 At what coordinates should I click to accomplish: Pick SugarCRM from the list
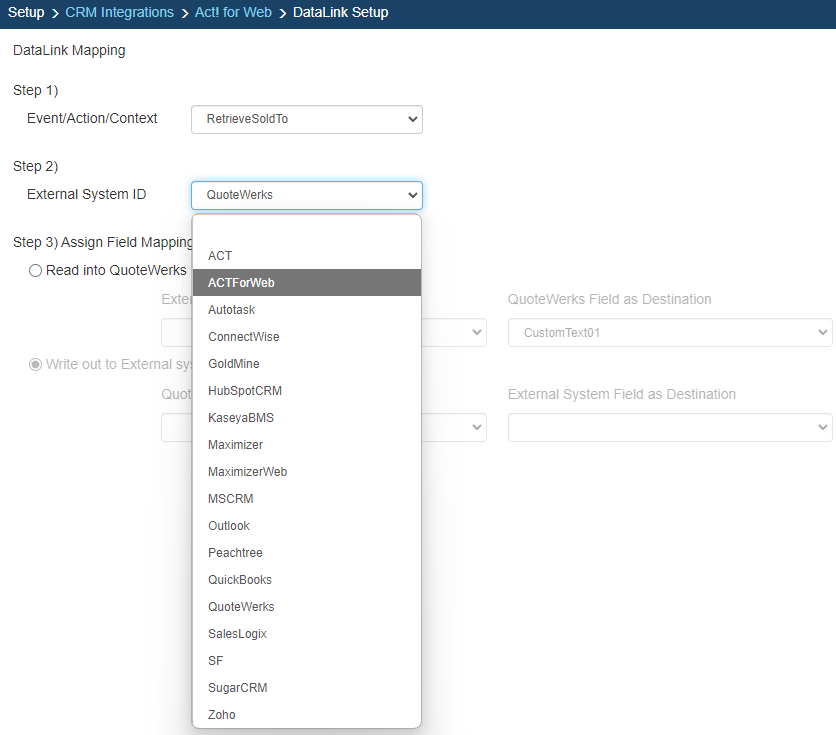[x=237, y=688]
